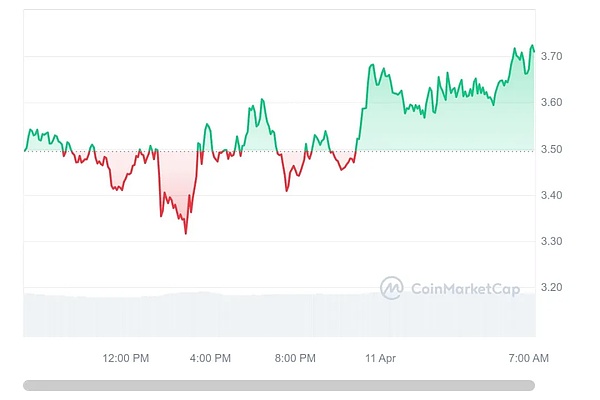Screen dimensions: 600x400
Task: Click the 3.70 price axis label
Action: [551, 57]
